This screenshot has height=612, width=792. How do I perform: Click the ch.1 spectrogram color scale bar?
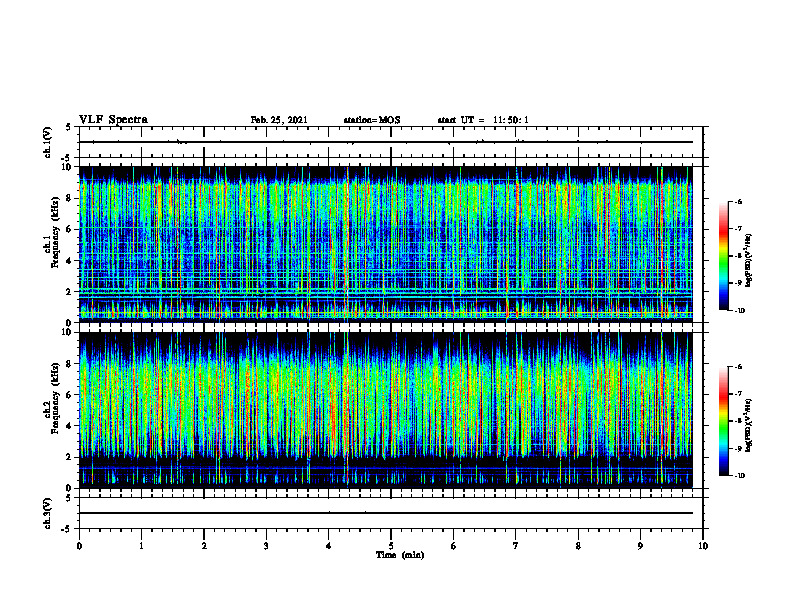(723, 256)
